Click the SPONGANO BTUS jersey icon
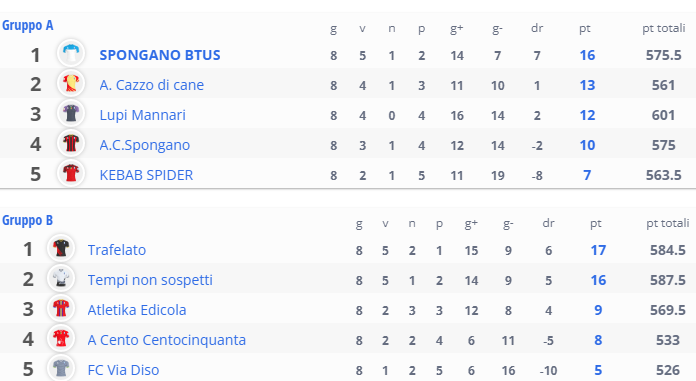The width and height of the screenshot is (696, 381). point(71,53)
